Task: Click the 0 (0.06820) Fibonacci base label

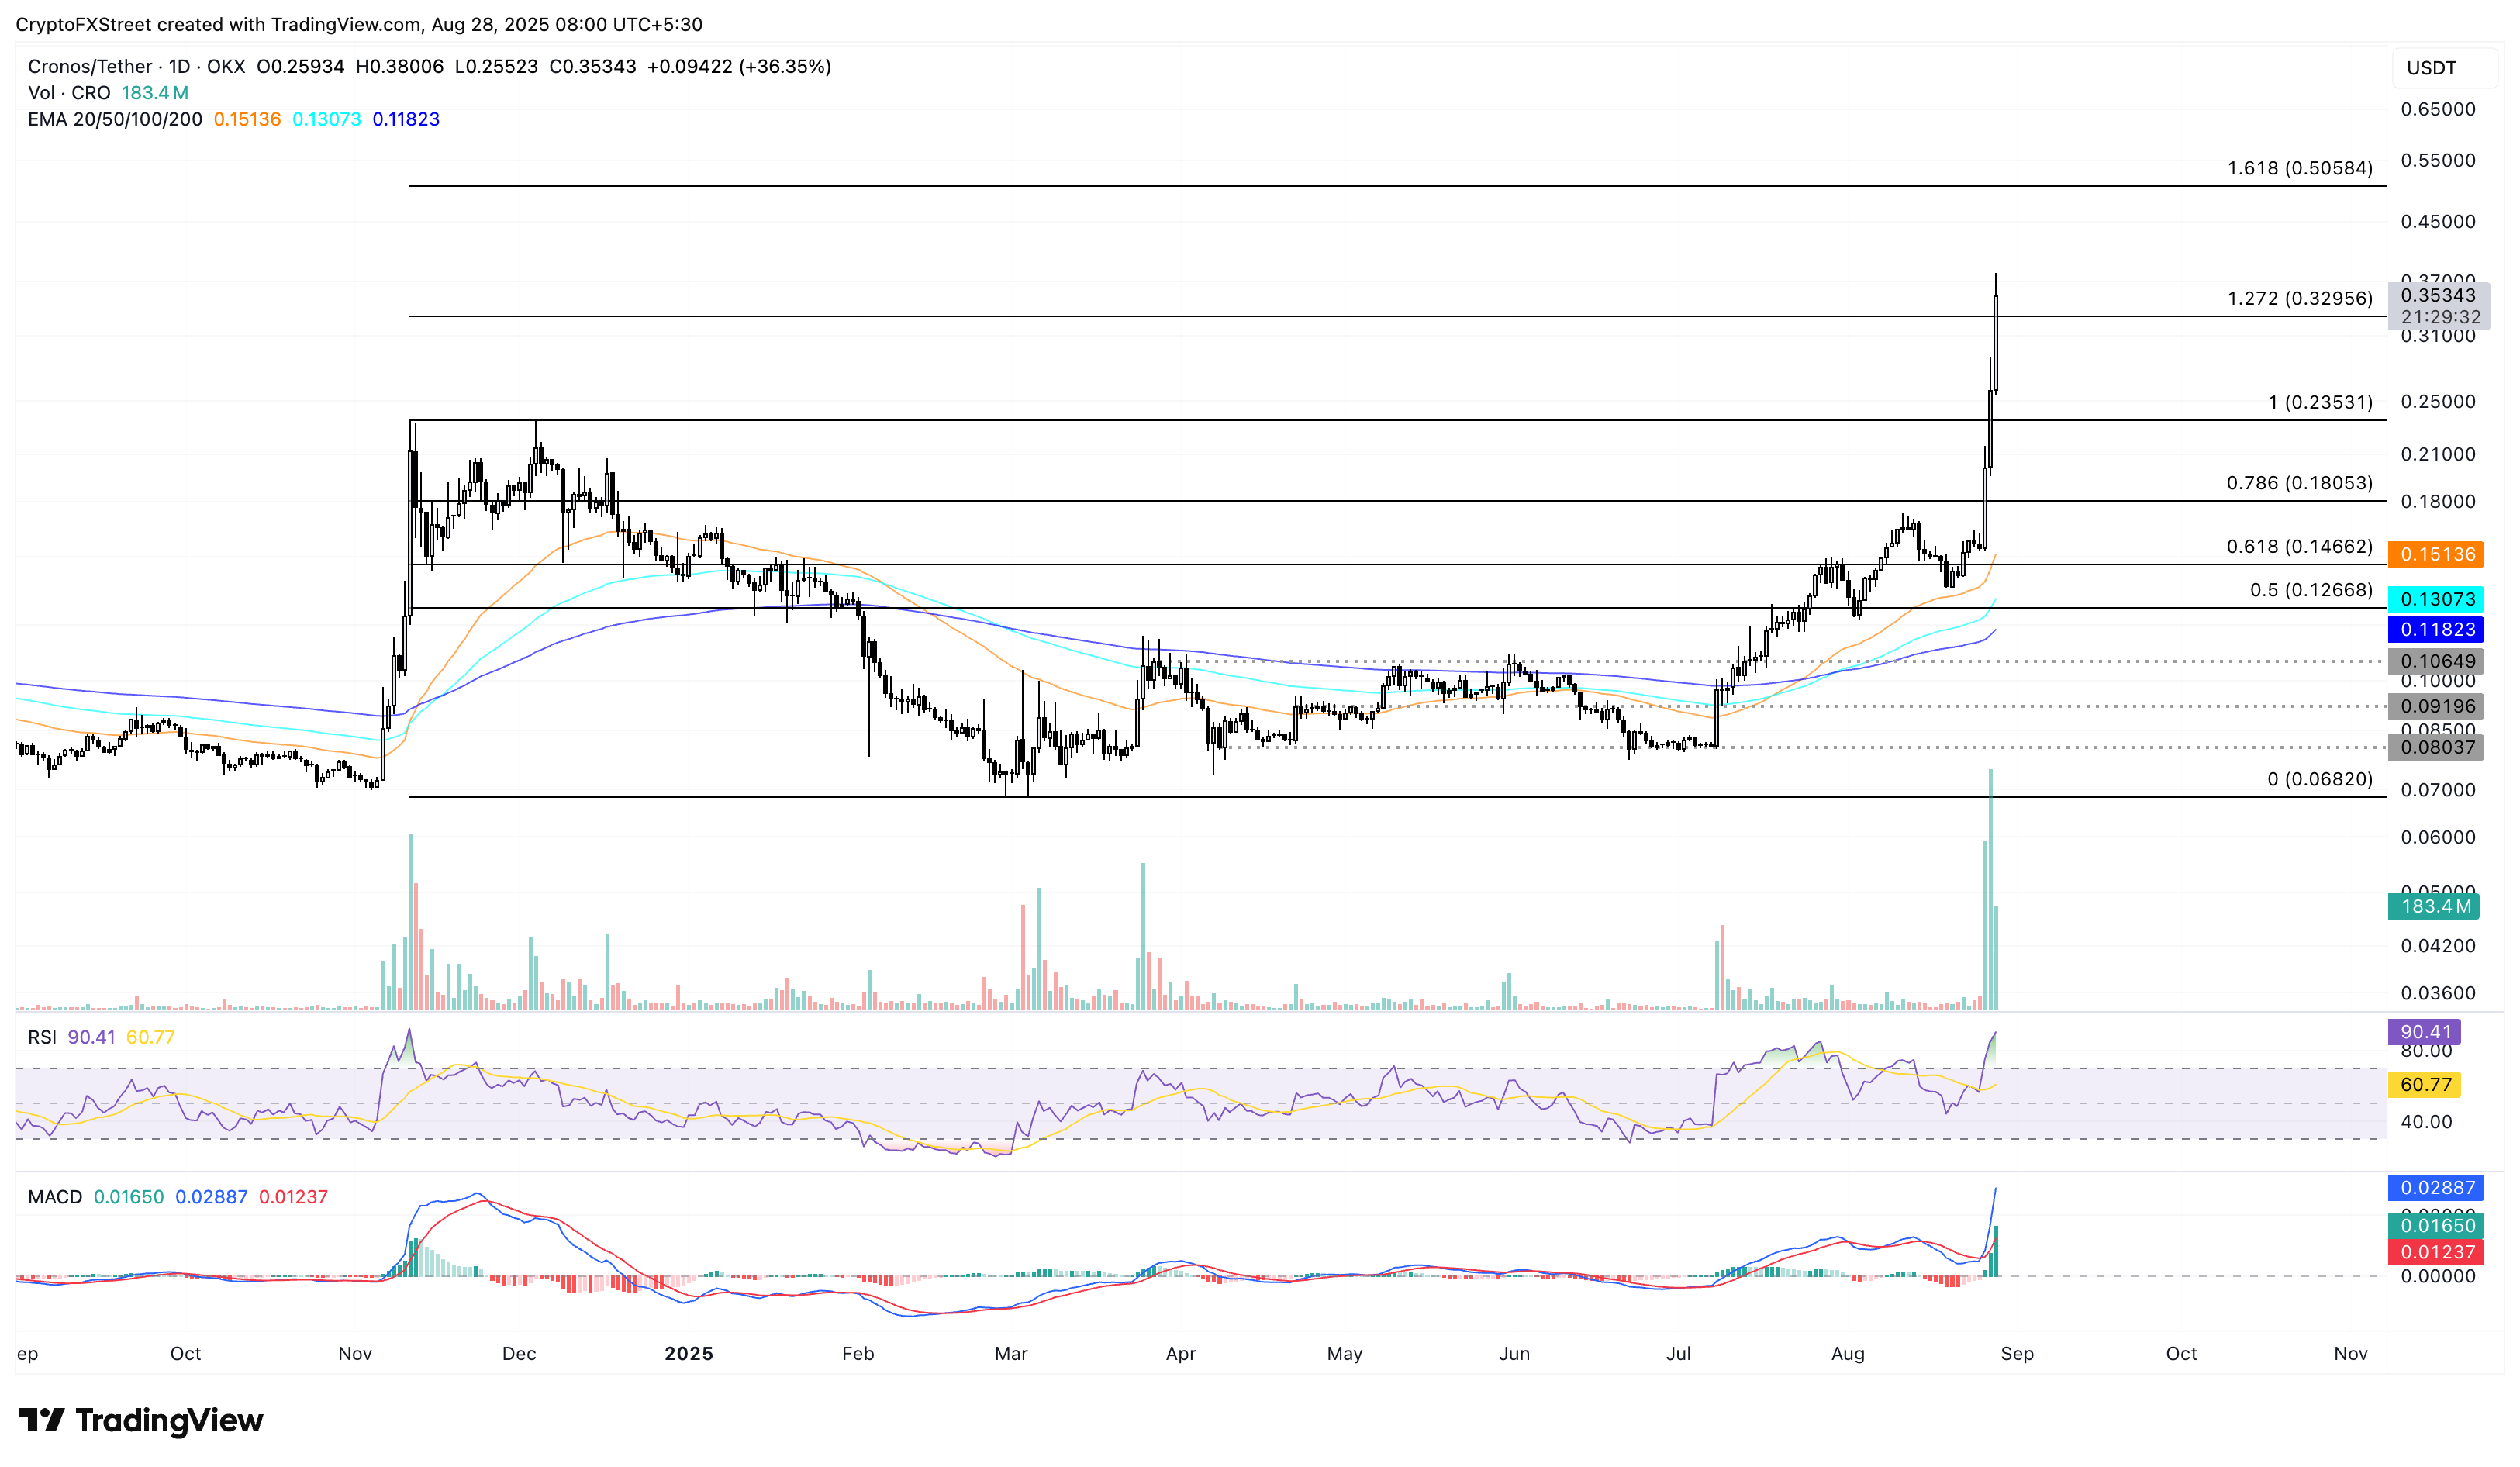Action: (x=2319, y=779)
